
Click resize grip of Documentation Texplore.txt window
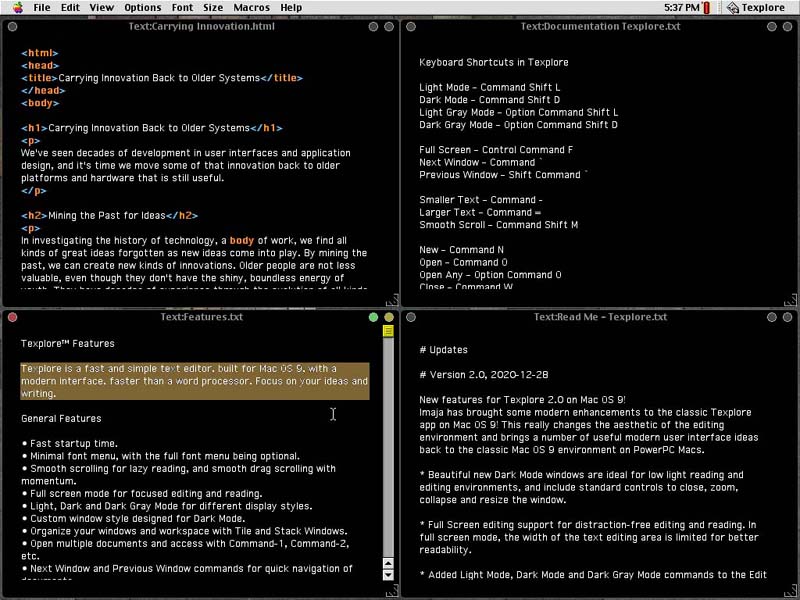pyautogui.click(x=790, y=300)
